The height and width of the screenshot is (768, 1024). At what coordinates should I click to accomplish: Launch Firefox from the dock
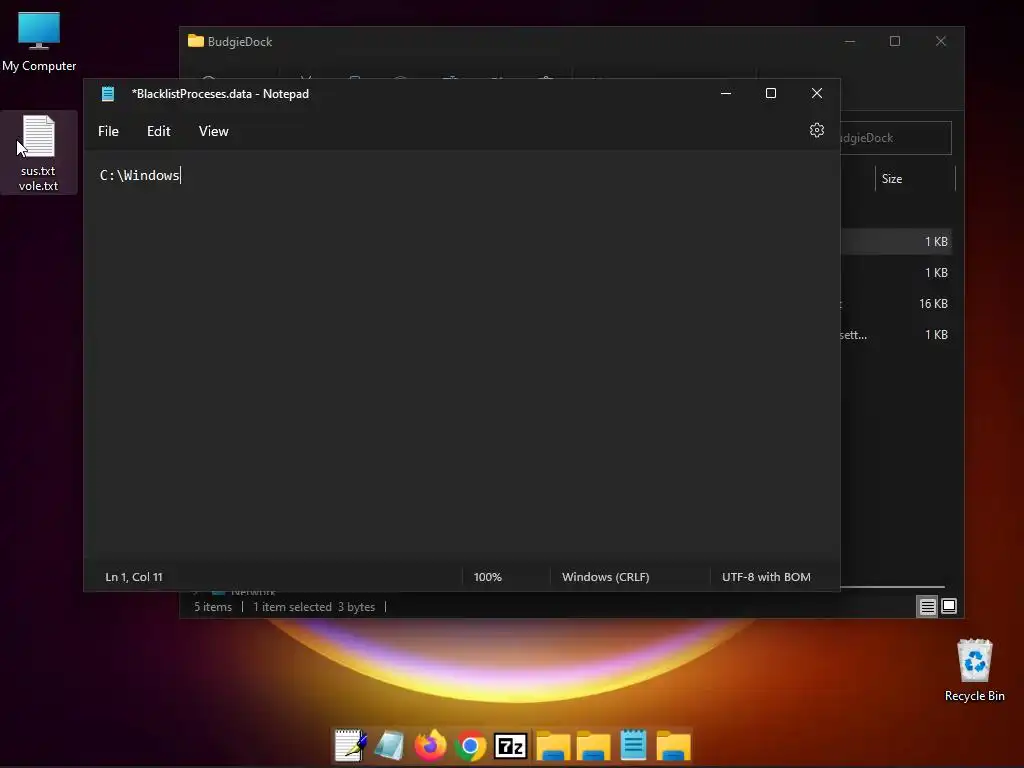[430, 745]
